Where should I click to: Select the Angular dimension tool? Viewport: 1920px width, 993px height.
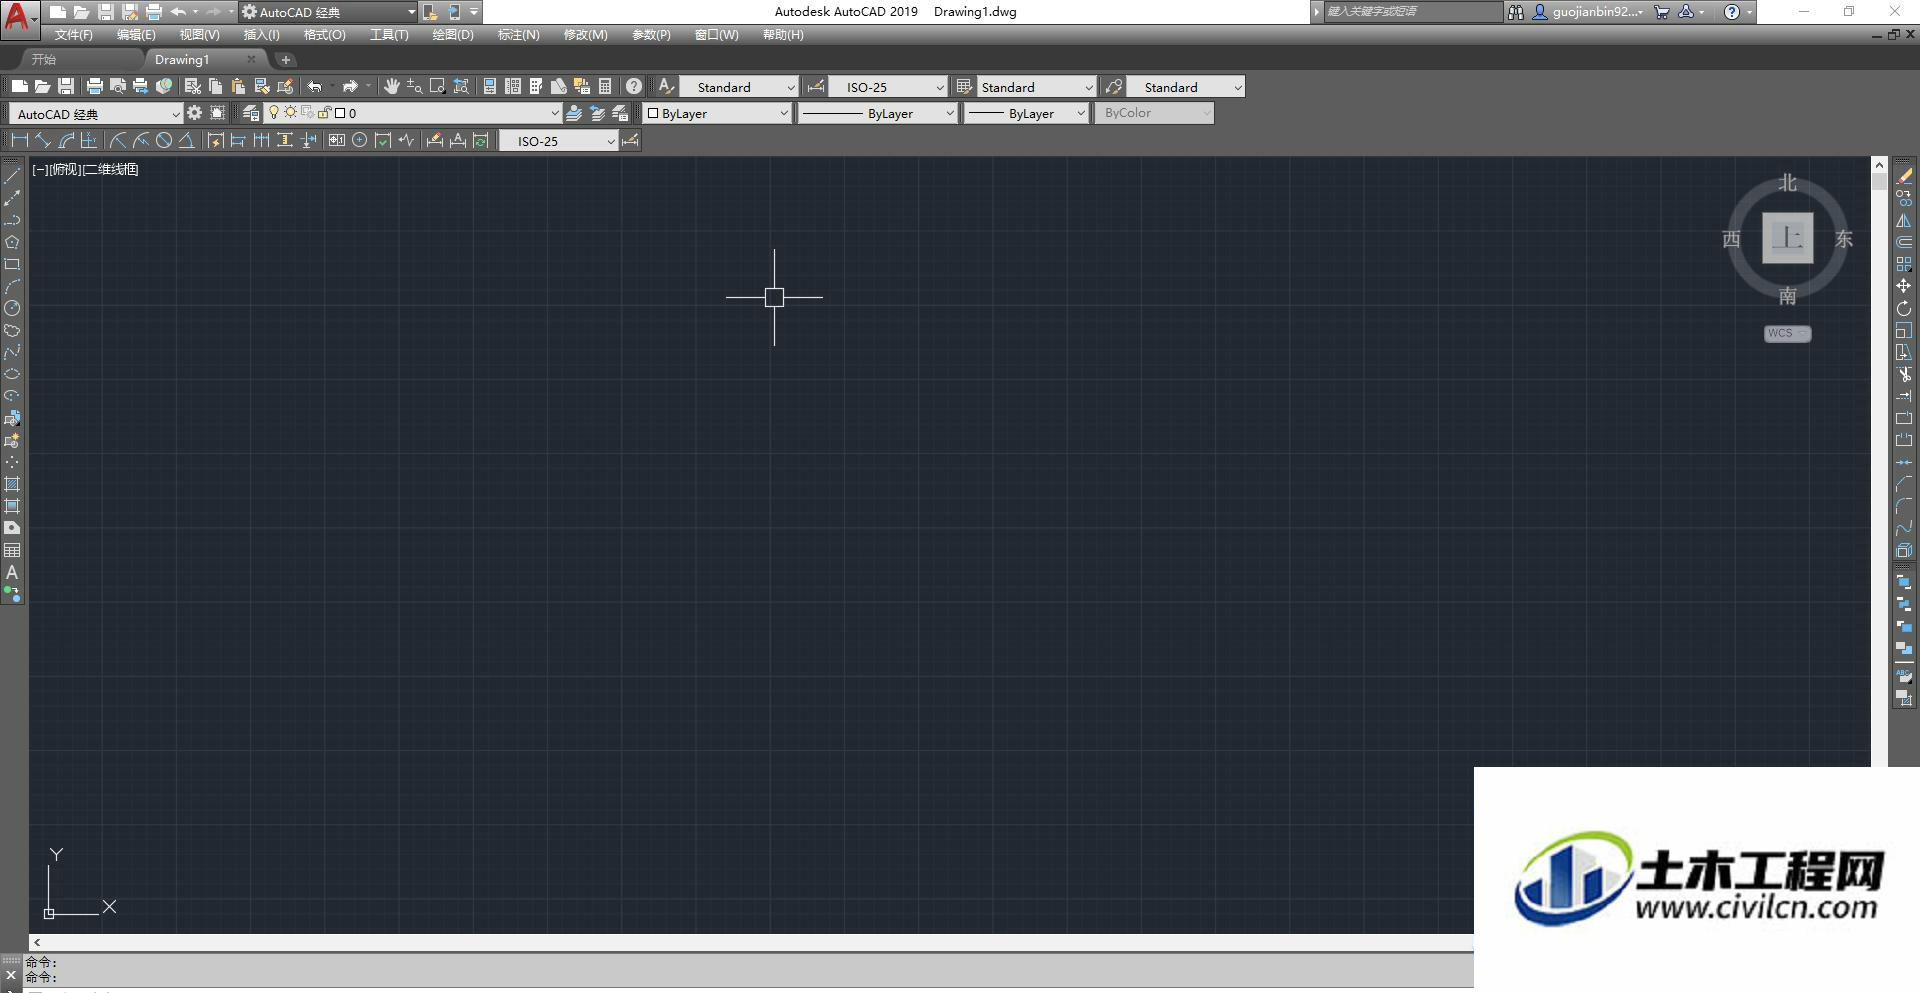pyautogui.click(x=186, y=140)
